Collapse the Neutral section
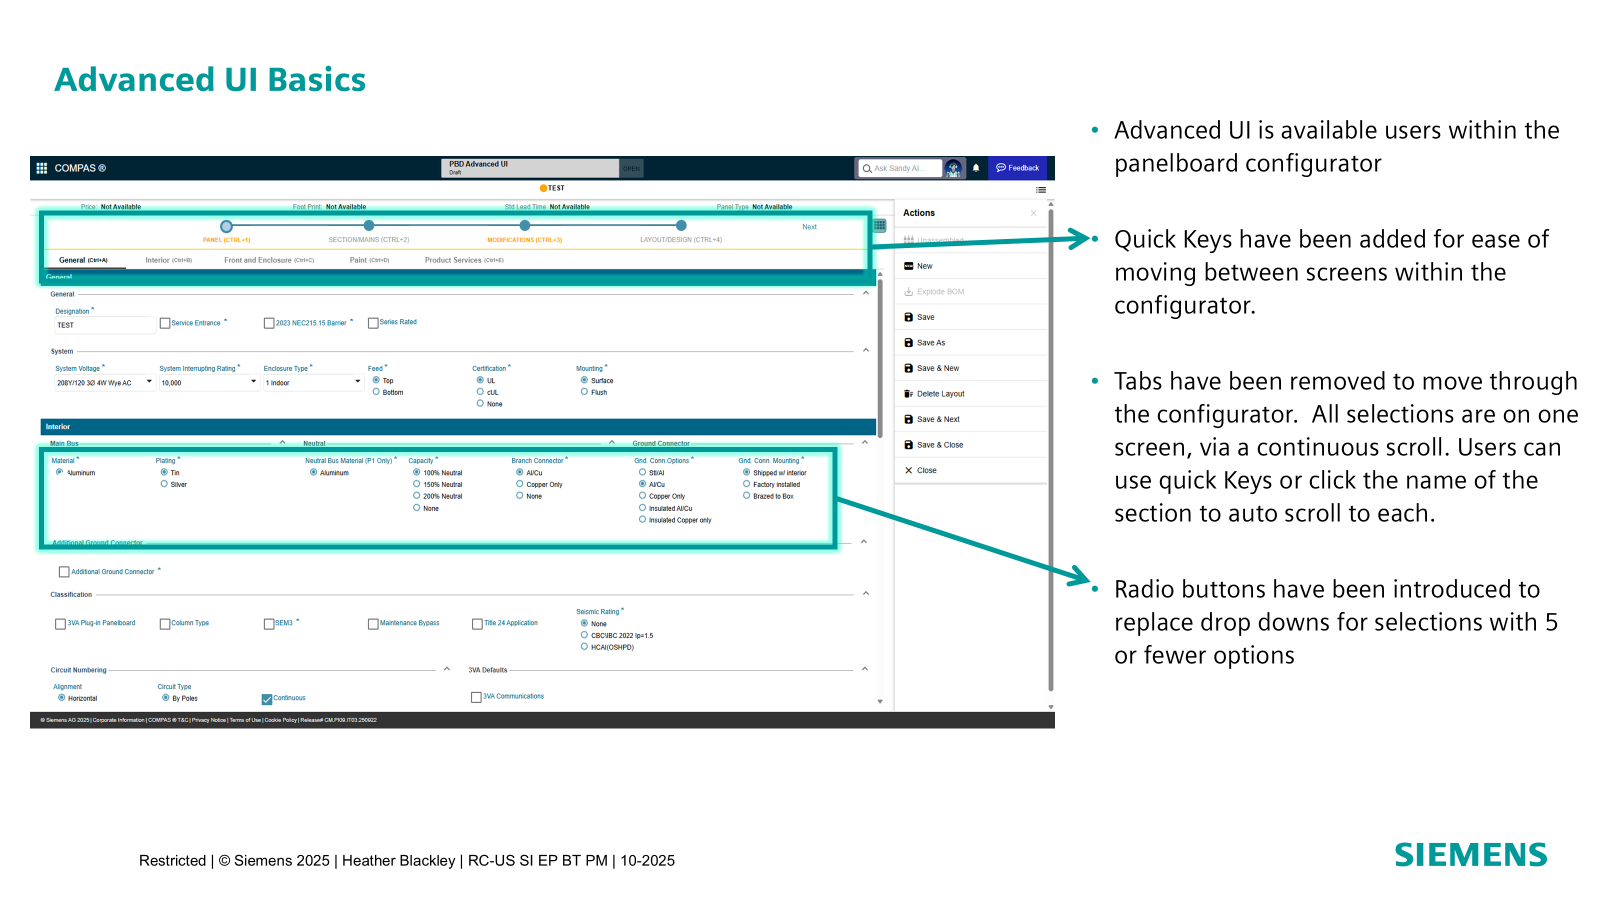The height and width of the screenshot is (900, 1600). click(611, 442)
